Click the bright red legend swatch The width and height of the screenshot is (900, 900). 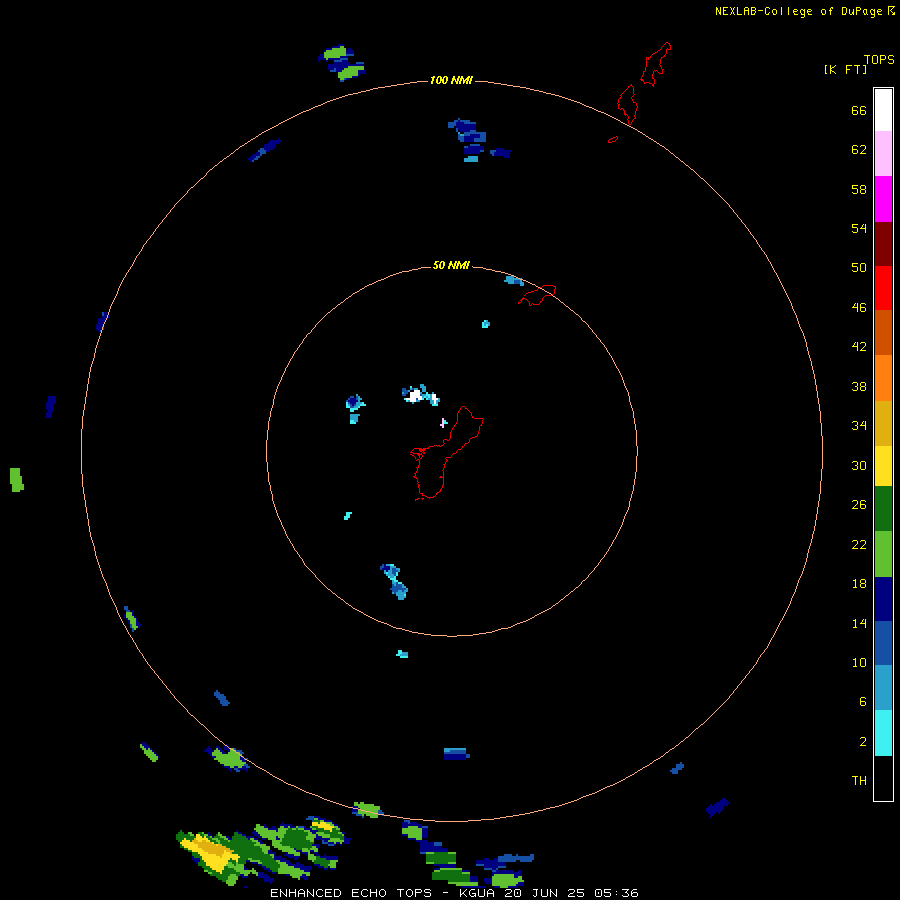(x=883, y=288)
